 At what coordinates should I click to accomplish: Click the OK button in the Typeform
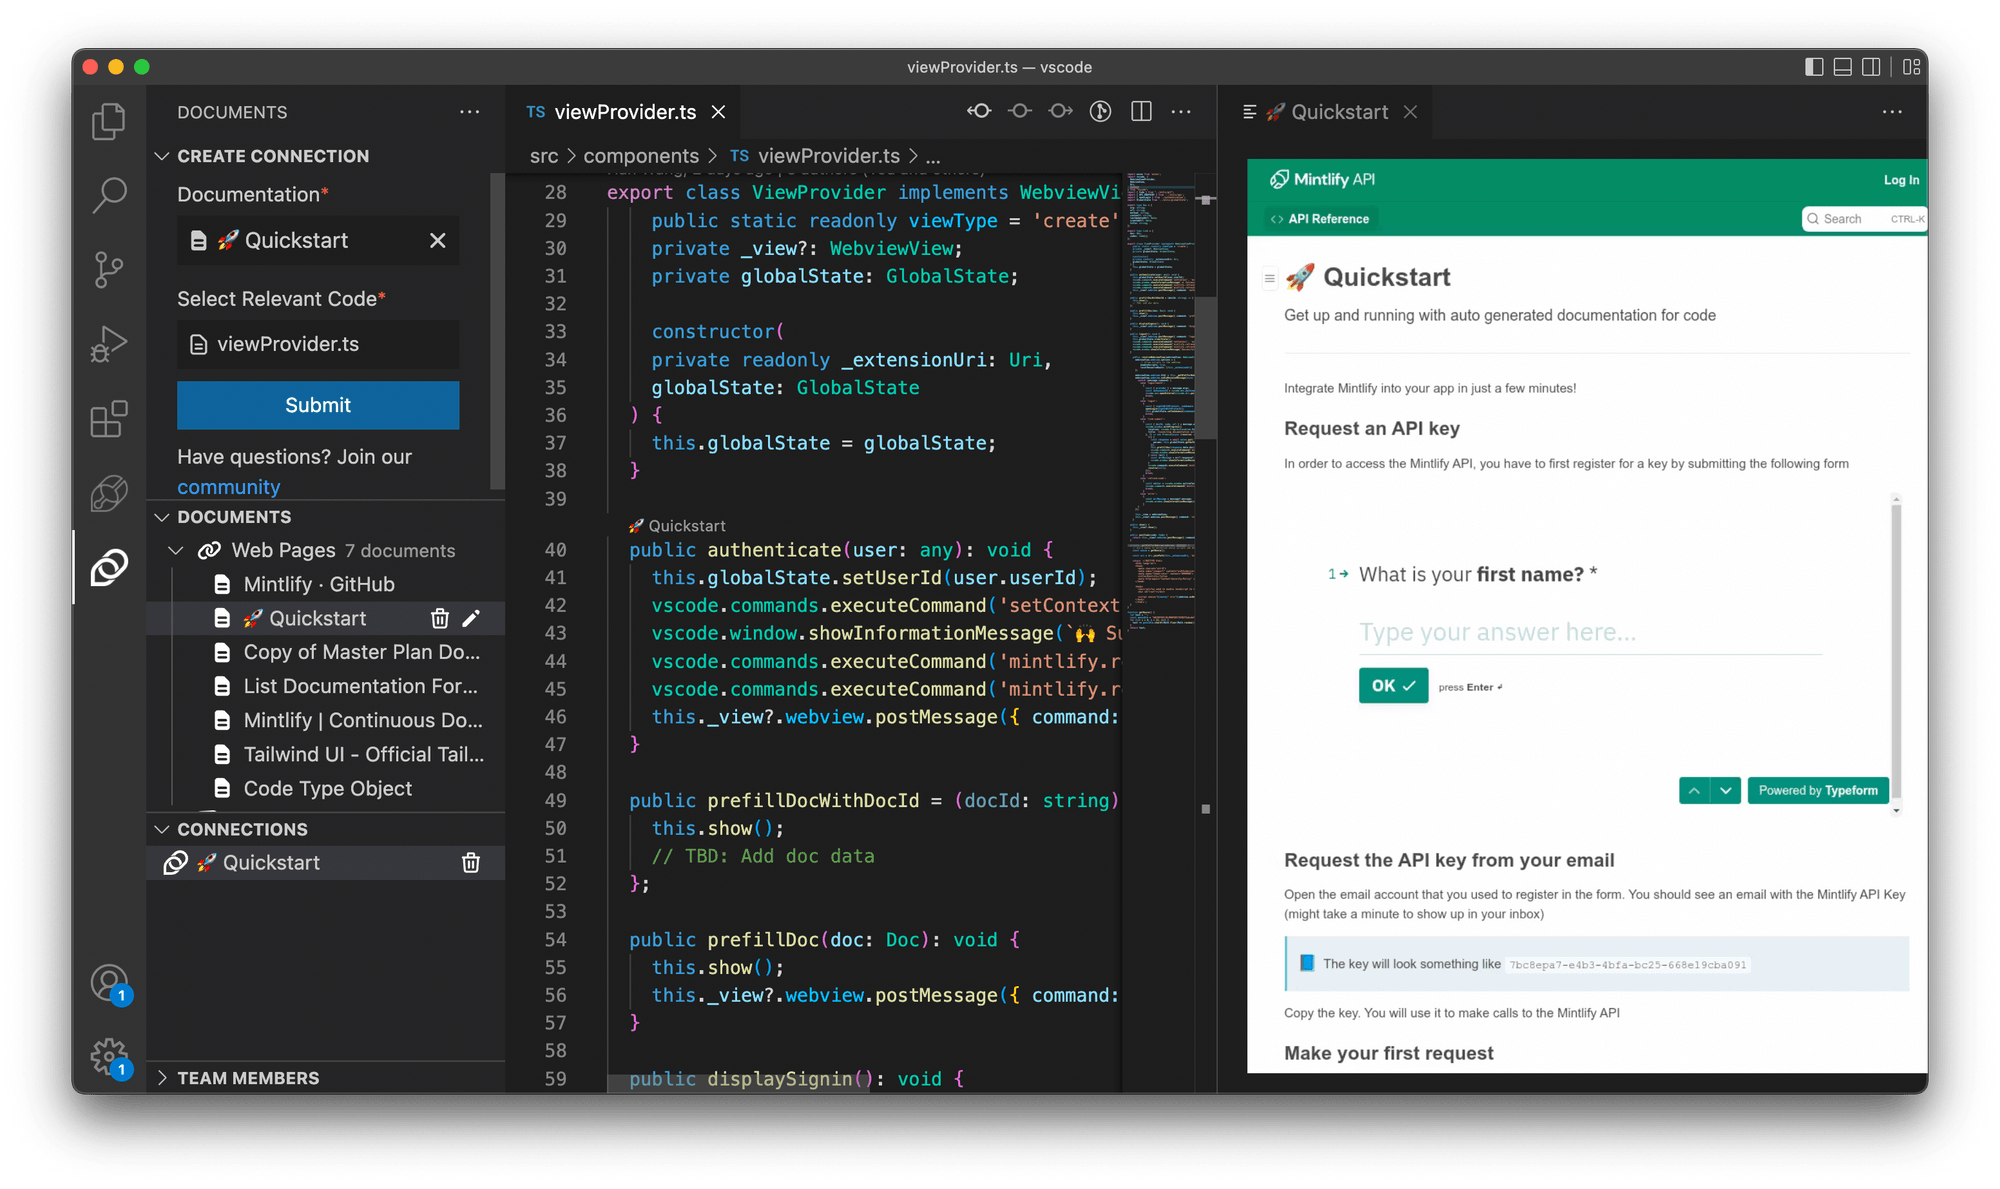(x=1392, y=685)
